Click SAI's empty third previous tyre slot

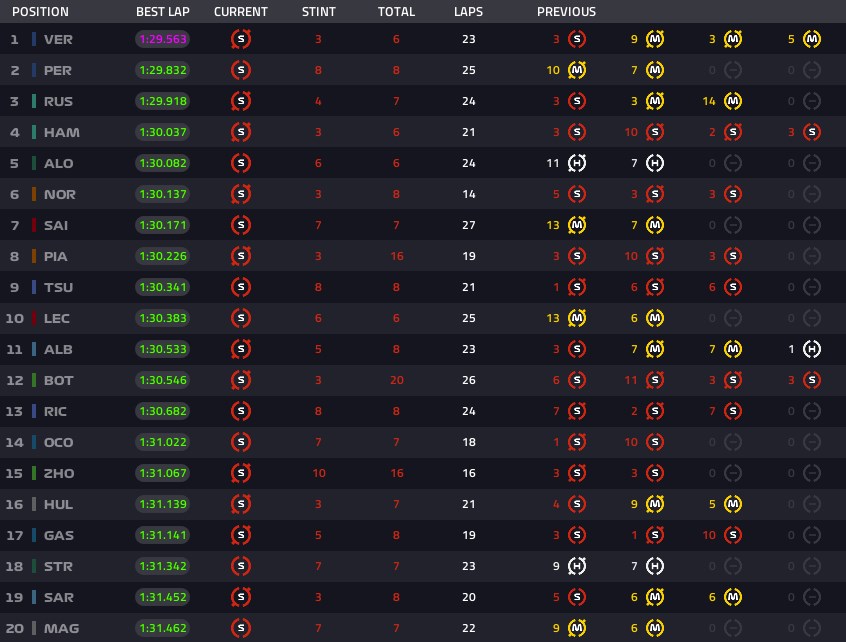click(733, 225)
